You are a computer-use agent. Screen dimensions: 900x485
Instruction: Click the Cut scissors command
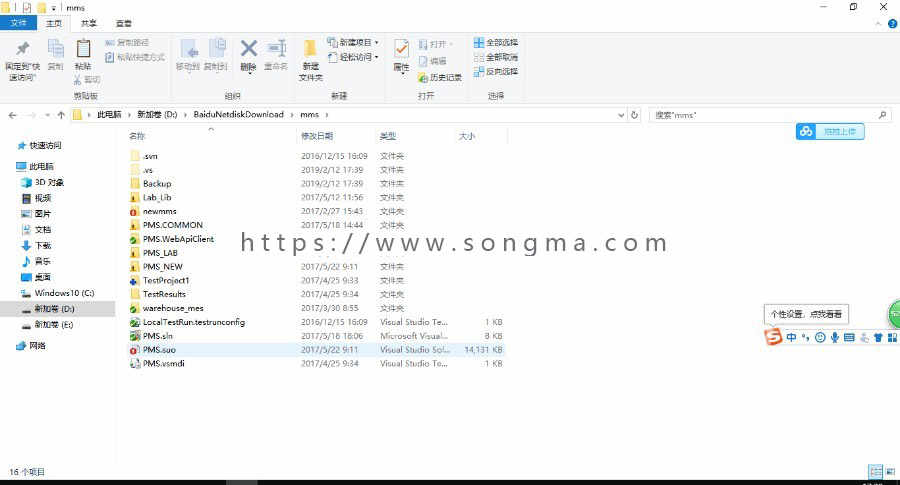tap(87, 79)
